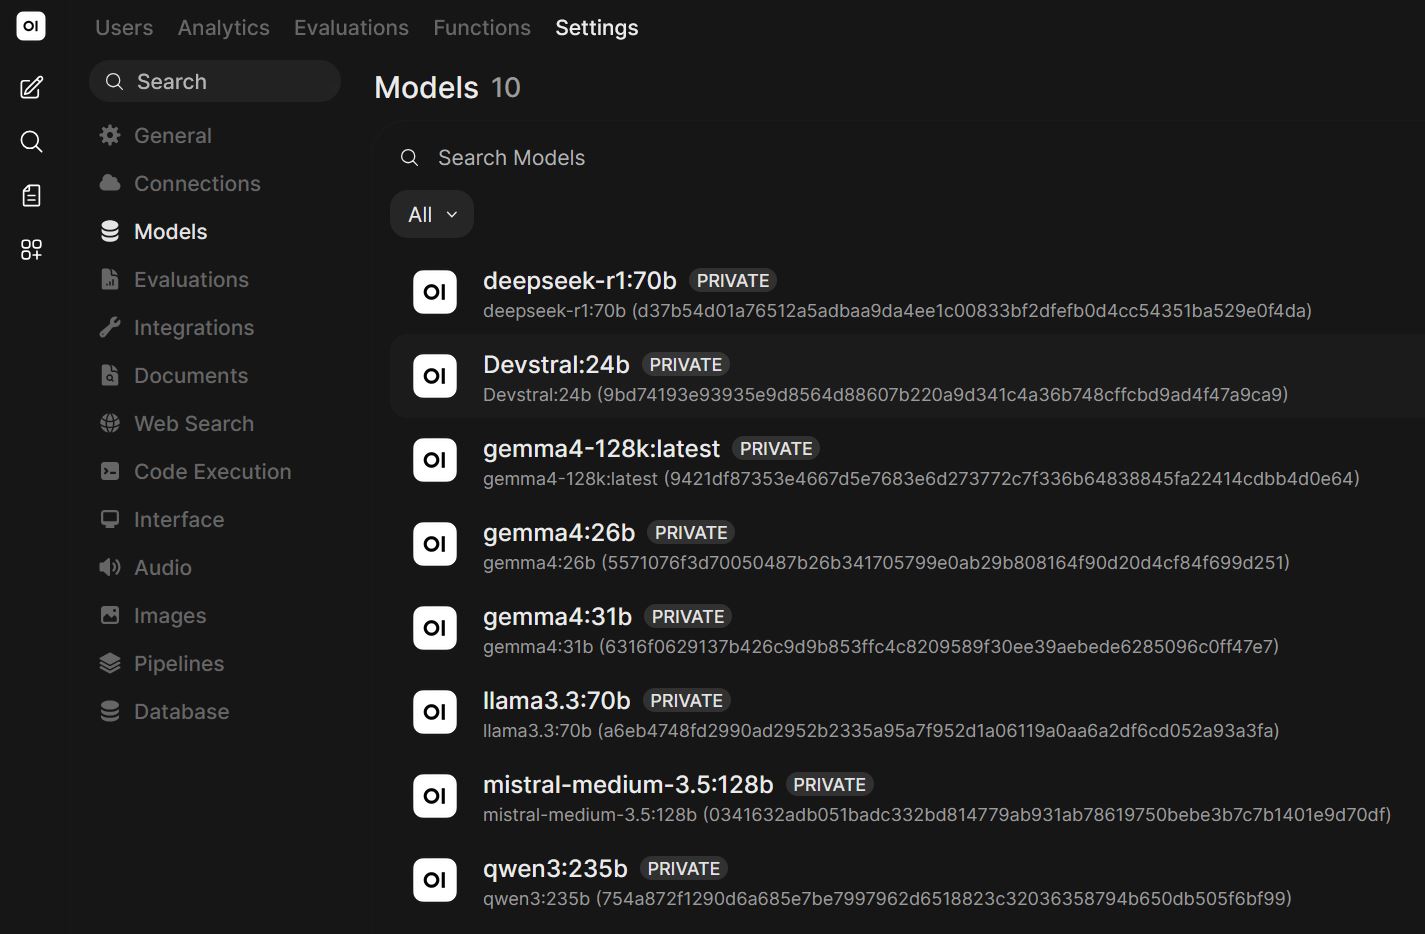The width and height of the screenshot is (1425, 934).
Task: Click the mistral-medium-3.5:128b model avatar
Action: click(435, 796)
